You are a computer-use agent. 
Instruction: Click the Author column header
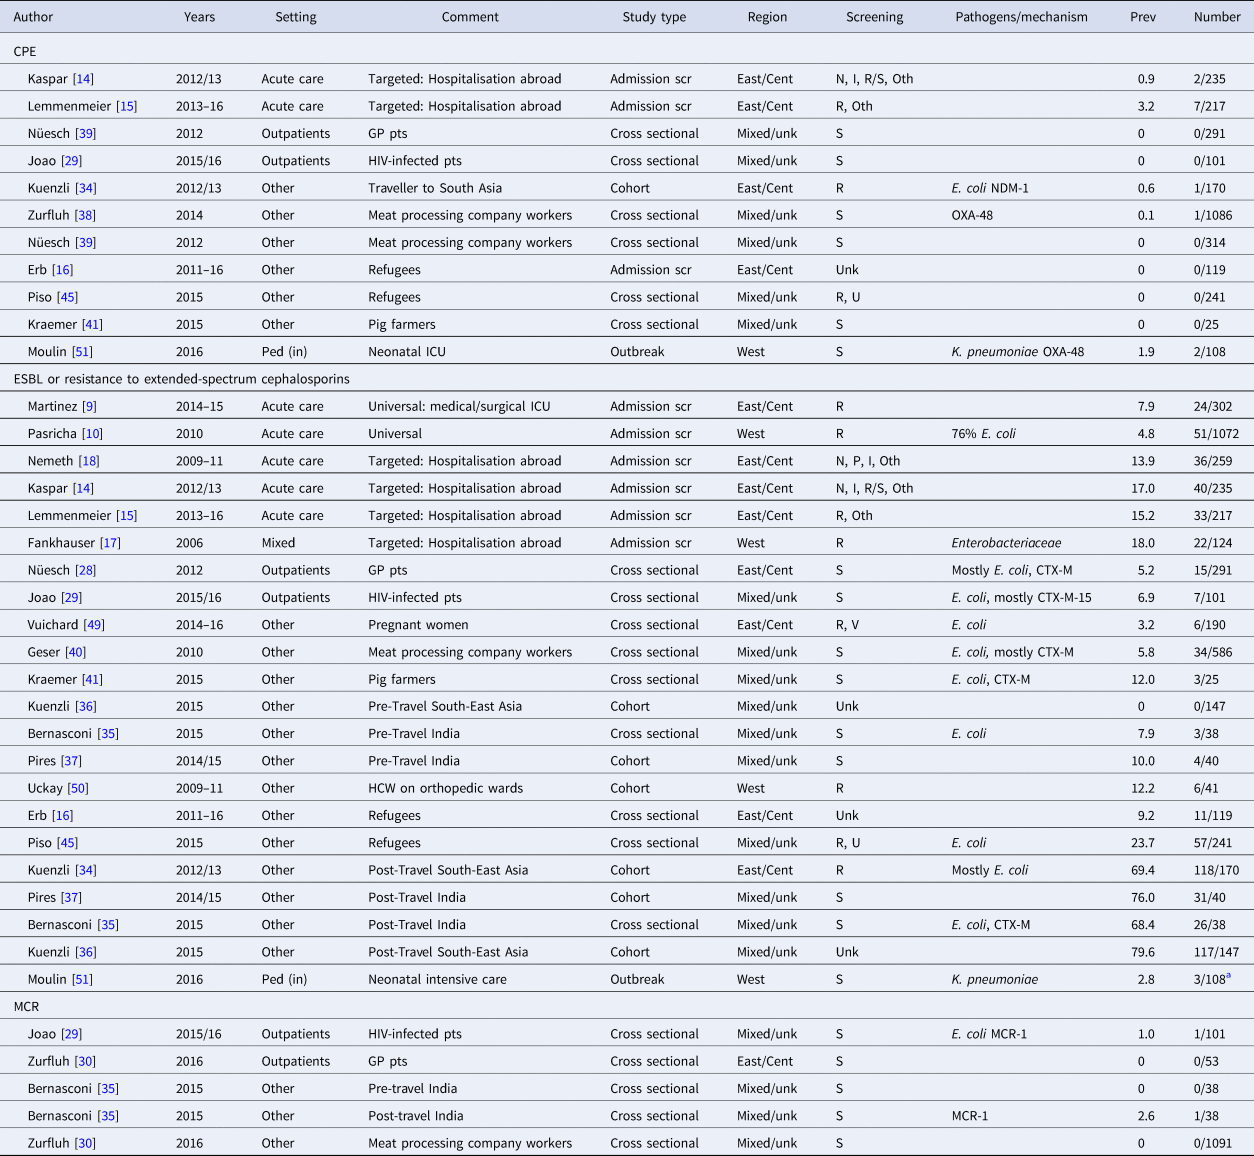[33, 17]
